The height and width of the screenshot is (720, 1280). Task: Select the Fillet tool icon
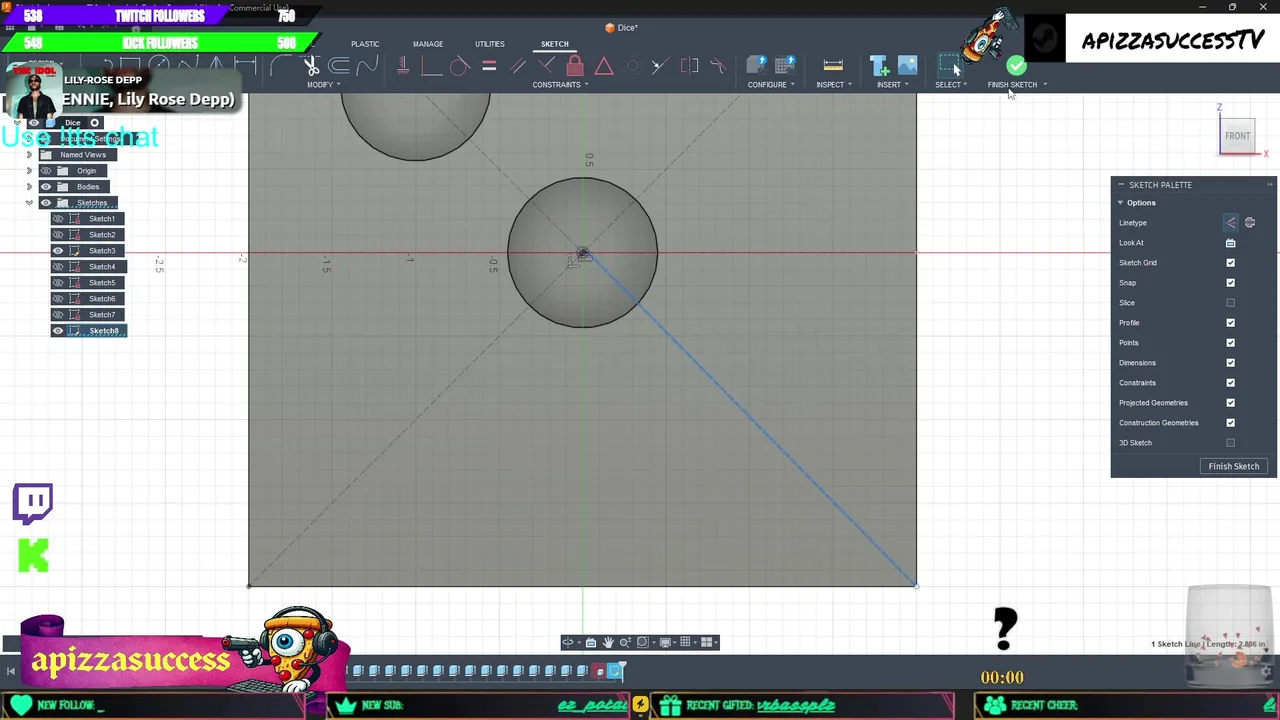pos(283,66)
